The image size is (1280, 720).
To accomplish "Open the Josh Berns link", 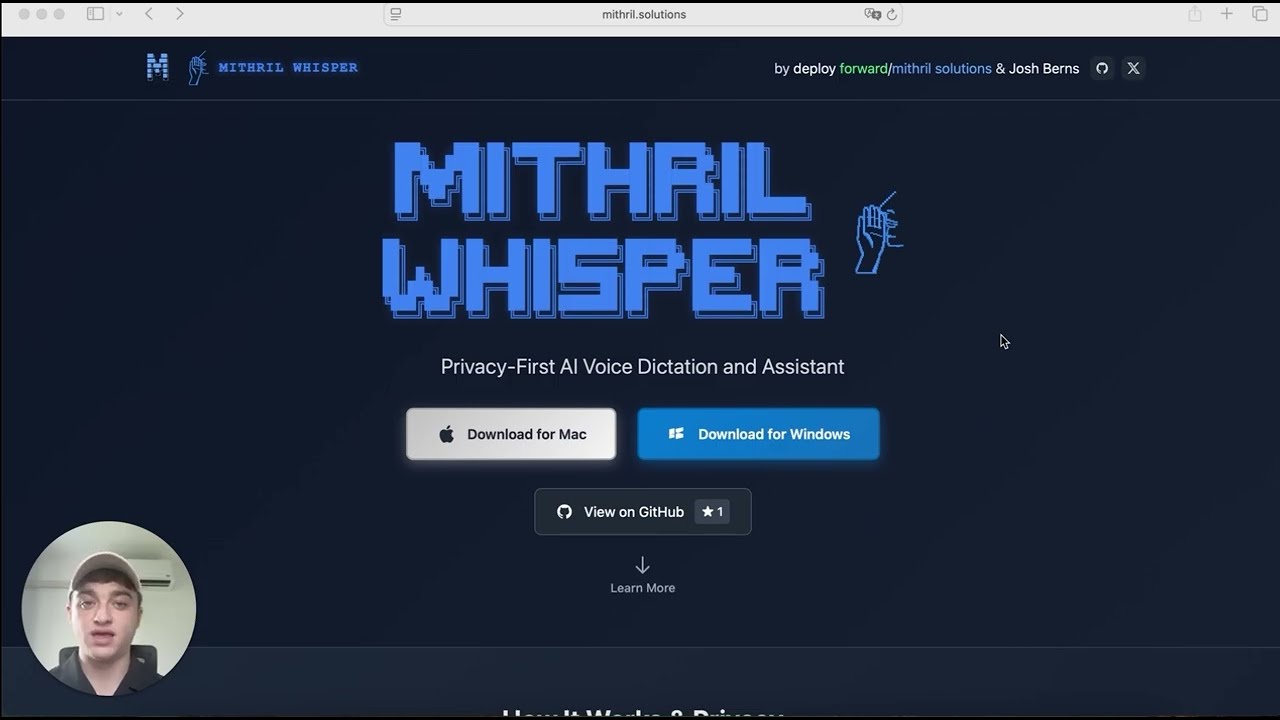I will click(1044, 69).
